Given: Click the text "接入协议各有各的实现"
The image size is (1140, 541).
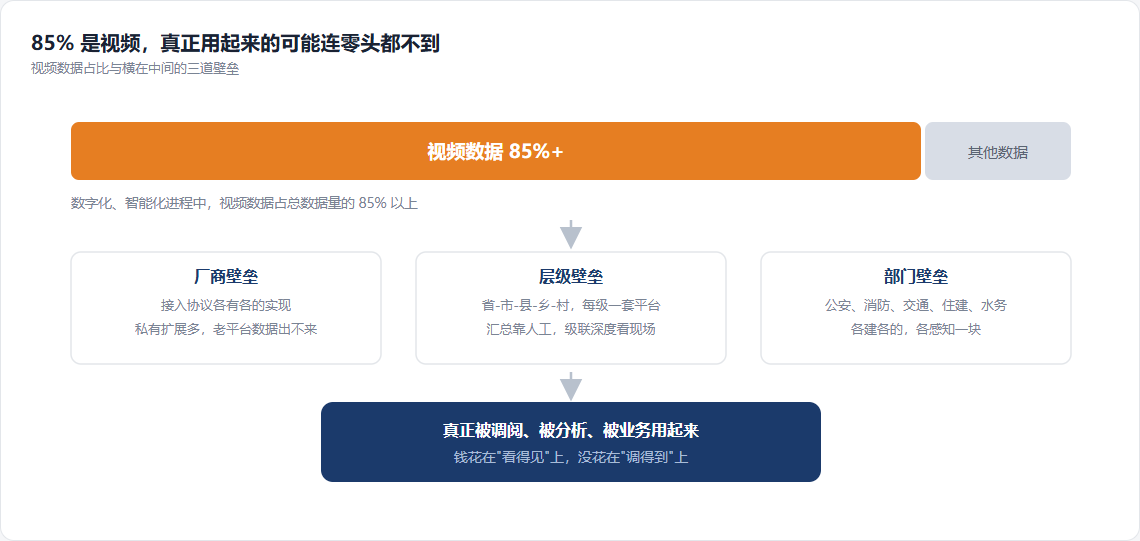Looking at the screenshot, I should pos(226,305).
